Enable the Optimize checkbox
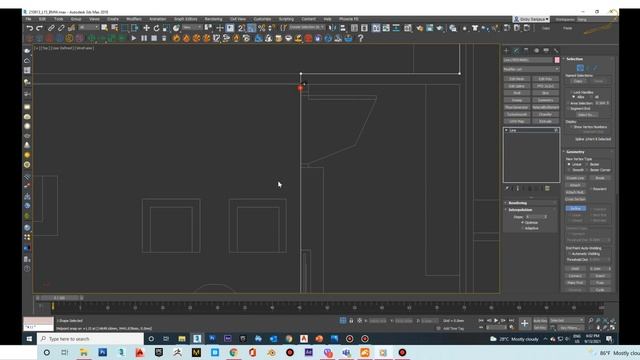This screenshot has width=640, height=360. point(522,222)
